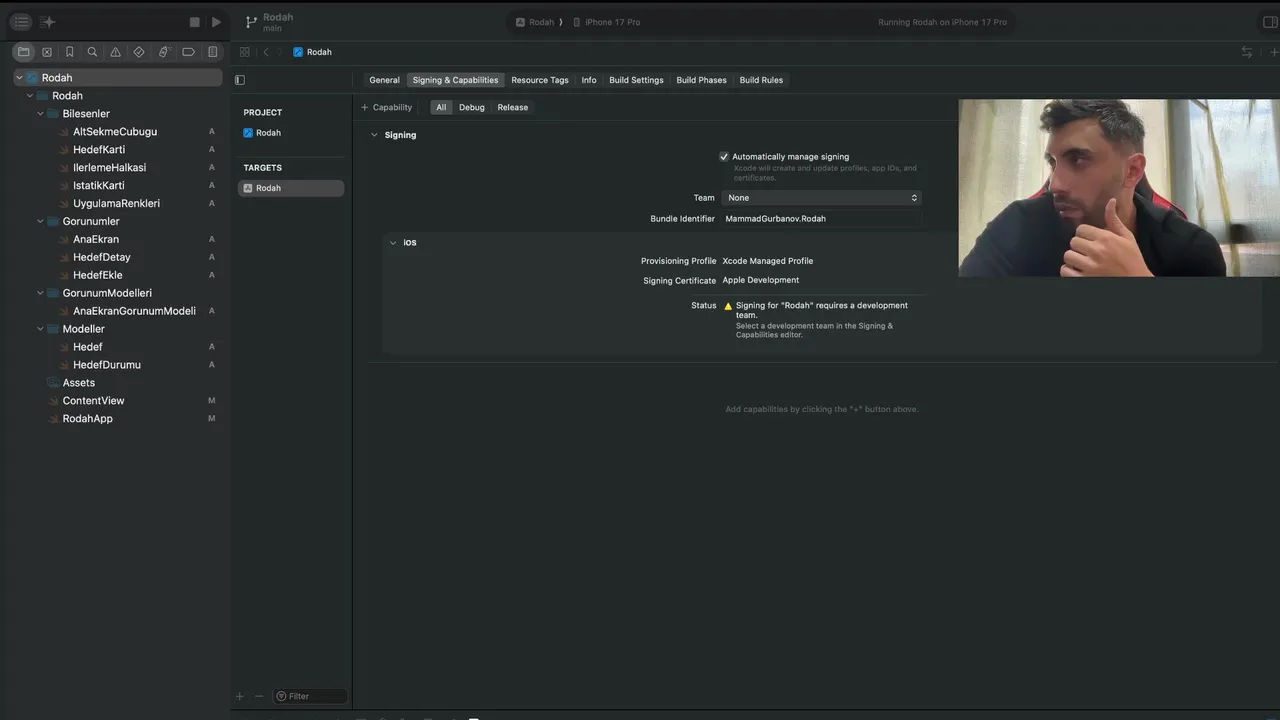
Task: Switch to Build Phases tab
Action: 701,80
